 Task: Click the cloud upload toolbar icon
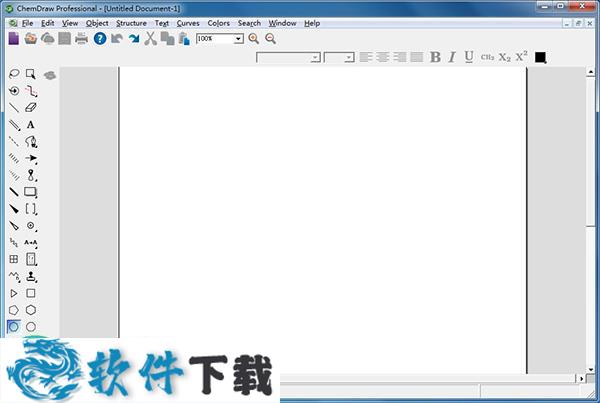[47, 39]
